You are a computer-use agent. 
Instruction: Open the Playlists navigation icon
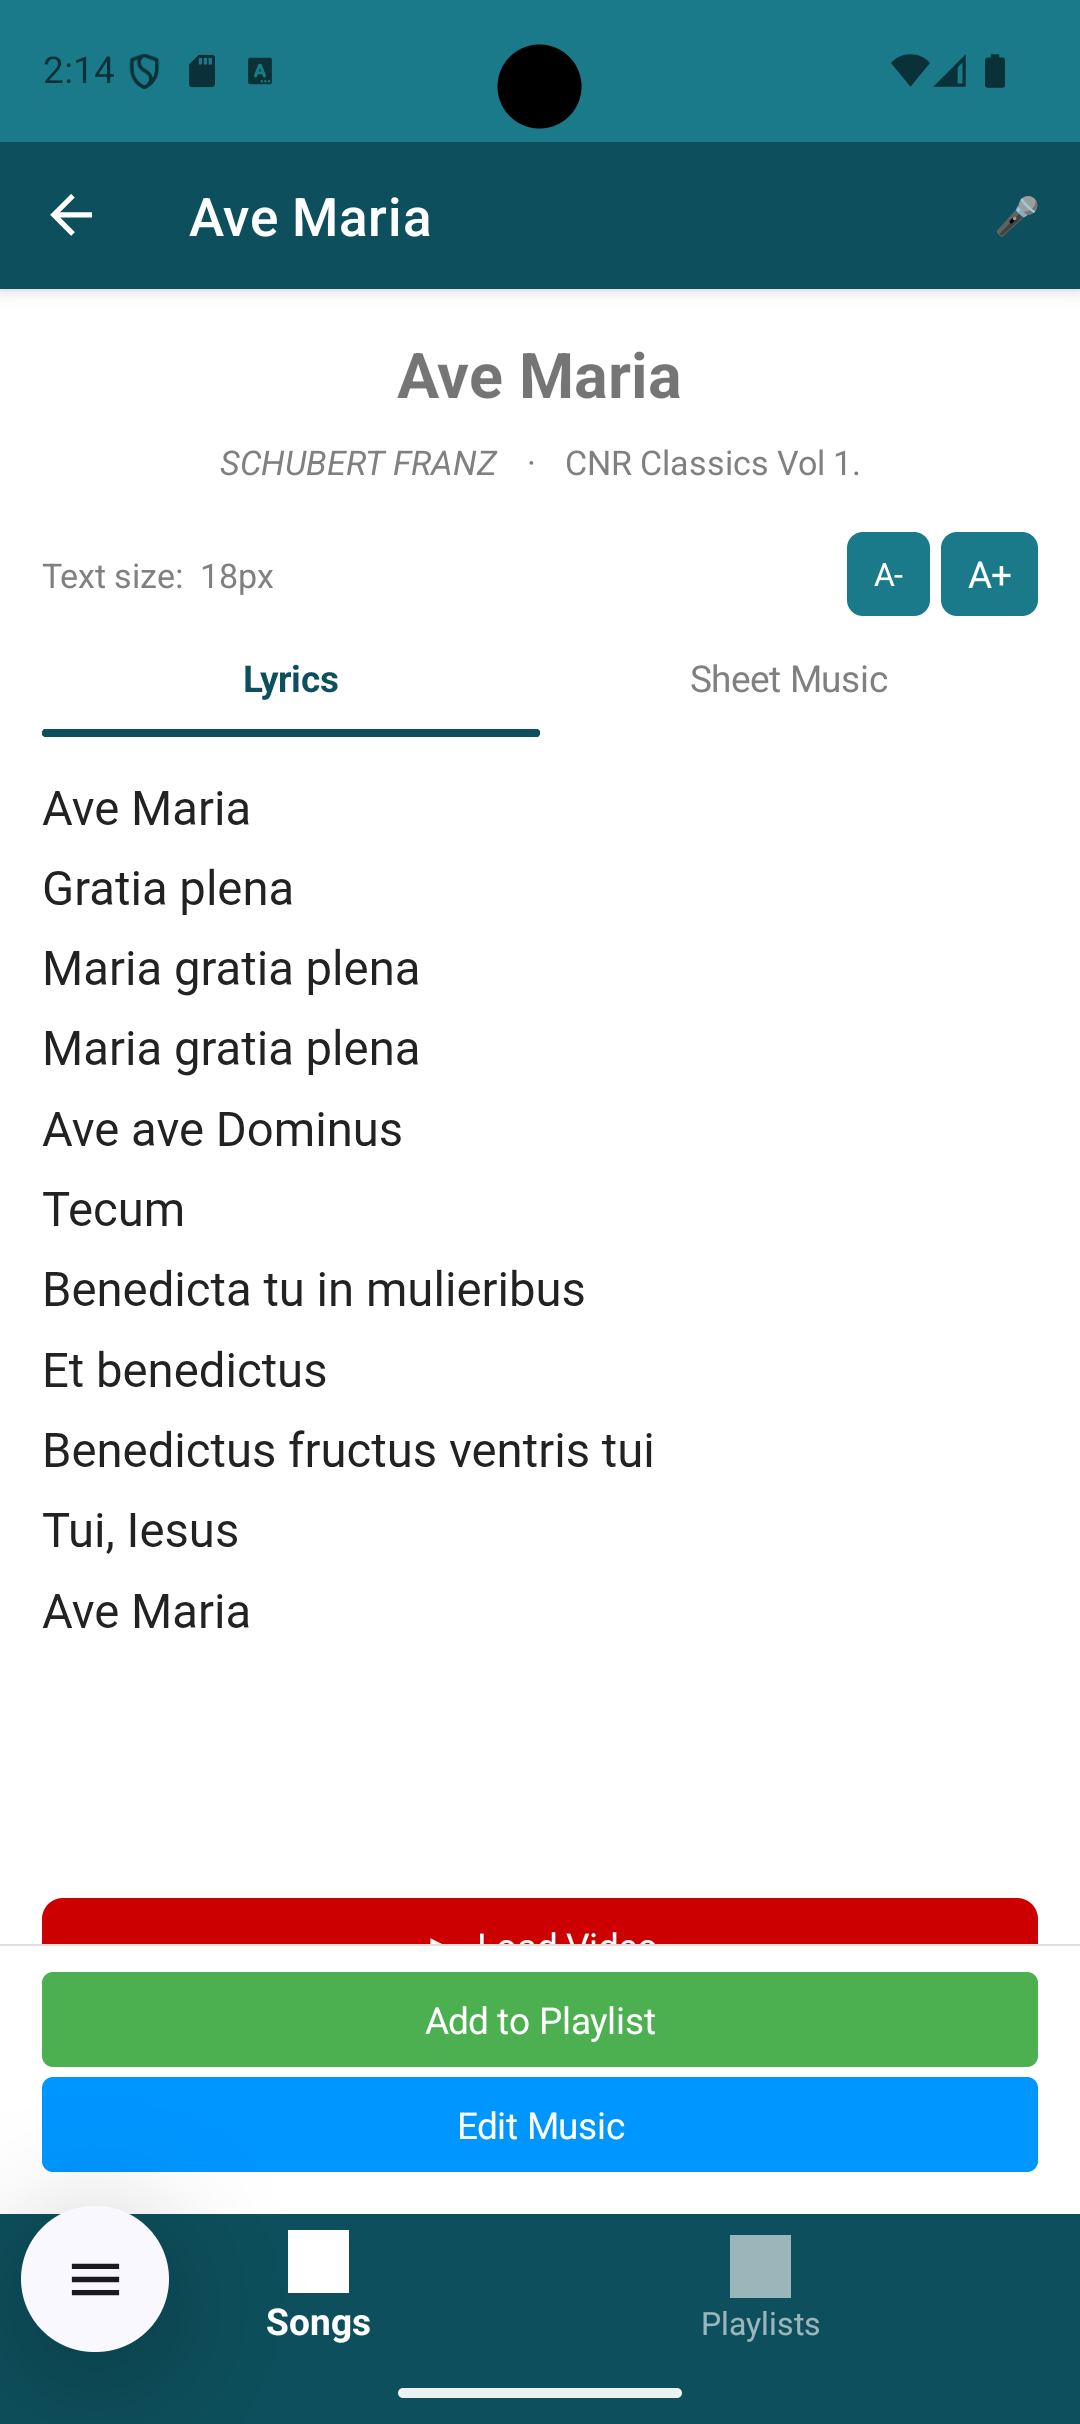pyautogui.click(x=760, y=2267)
